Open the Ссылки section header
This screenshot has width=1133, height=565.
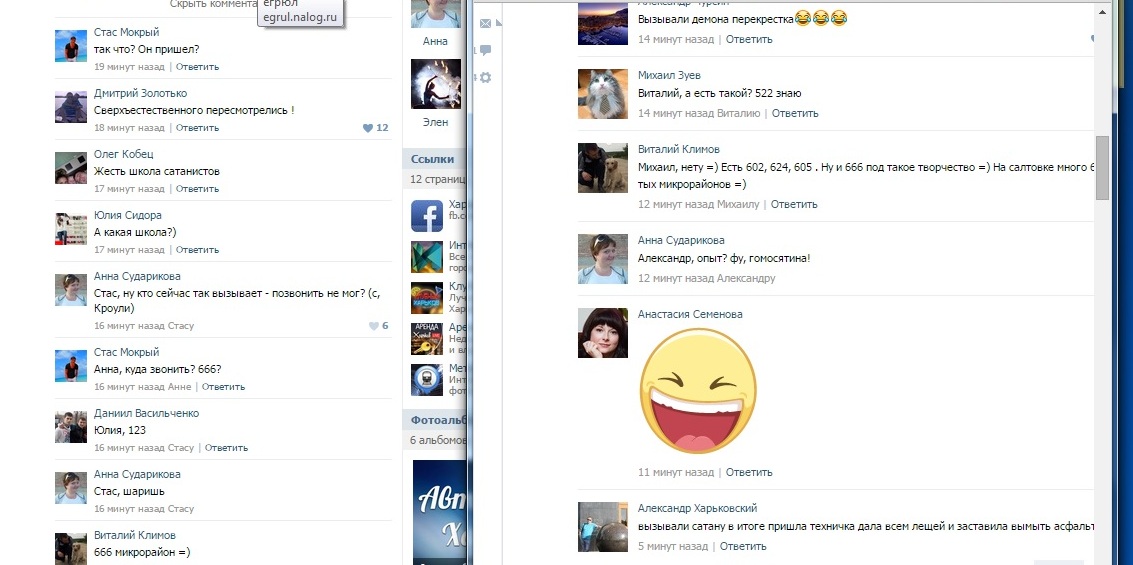[432, 159]
